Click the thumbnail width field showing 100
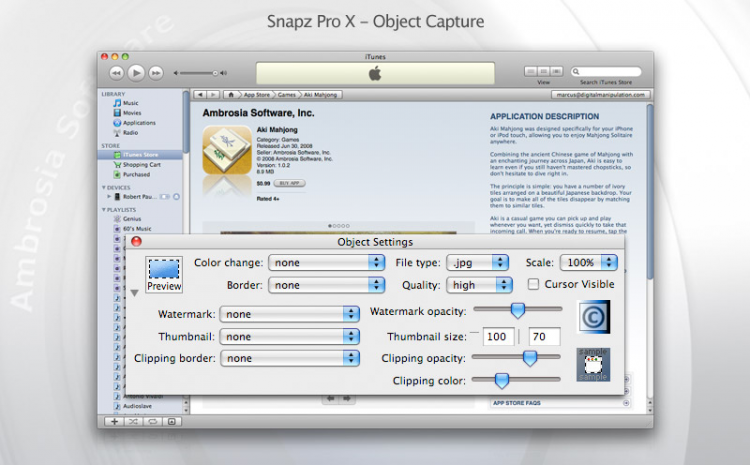Image resolution: width=750 pixels, height=465 pixels. (x=498, y=337)
